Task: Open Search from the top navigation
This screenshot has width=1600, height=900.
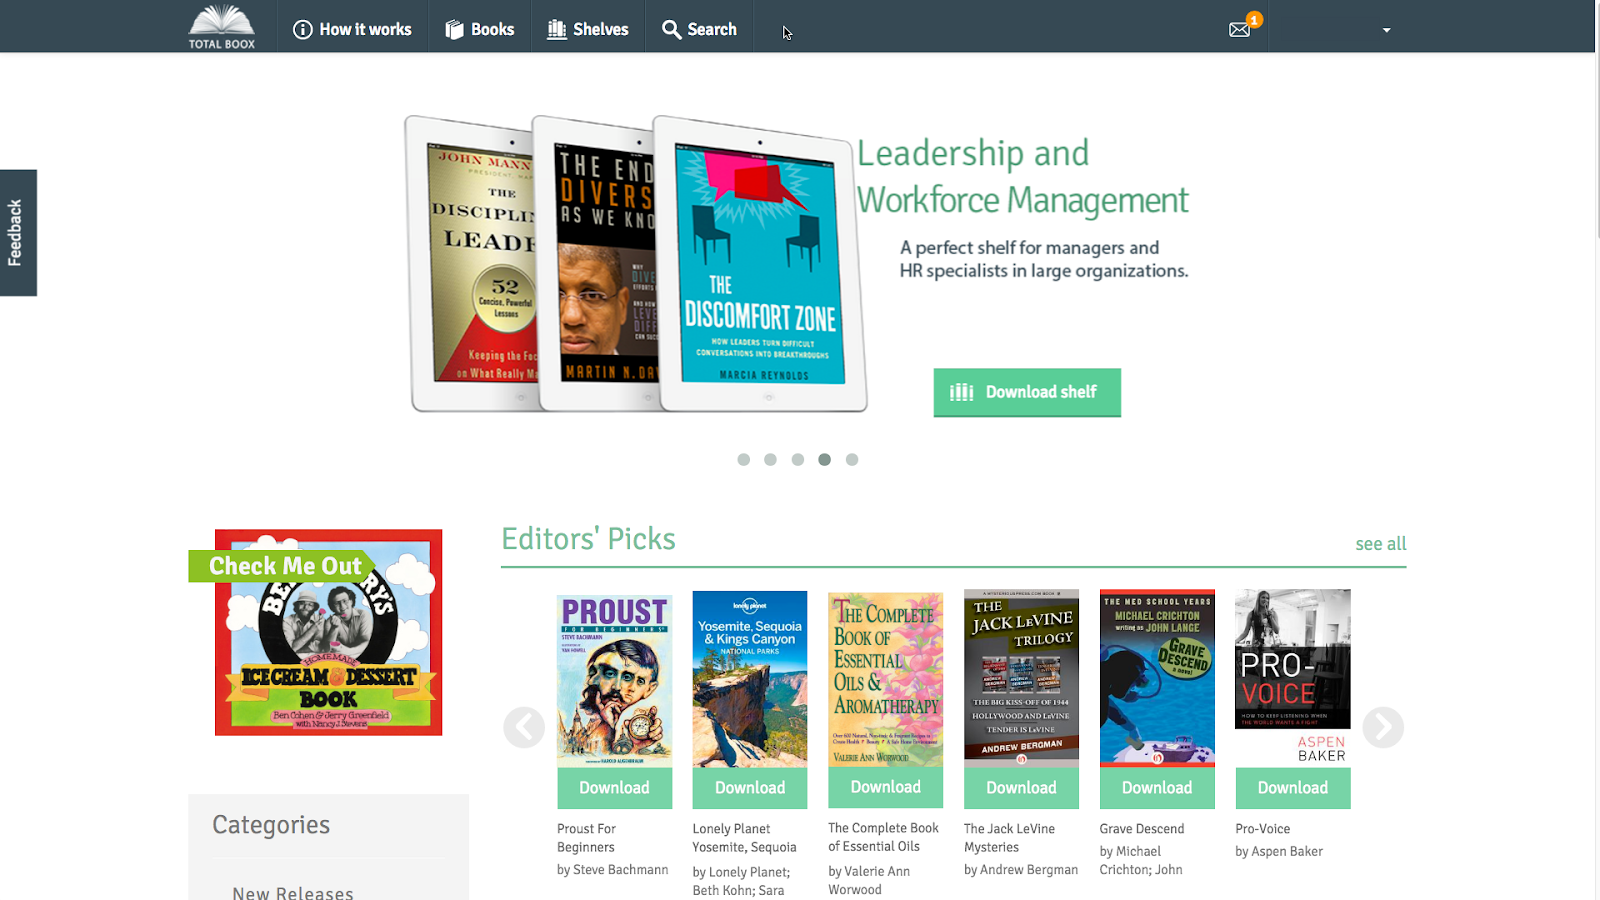Action: pos(699,30)
